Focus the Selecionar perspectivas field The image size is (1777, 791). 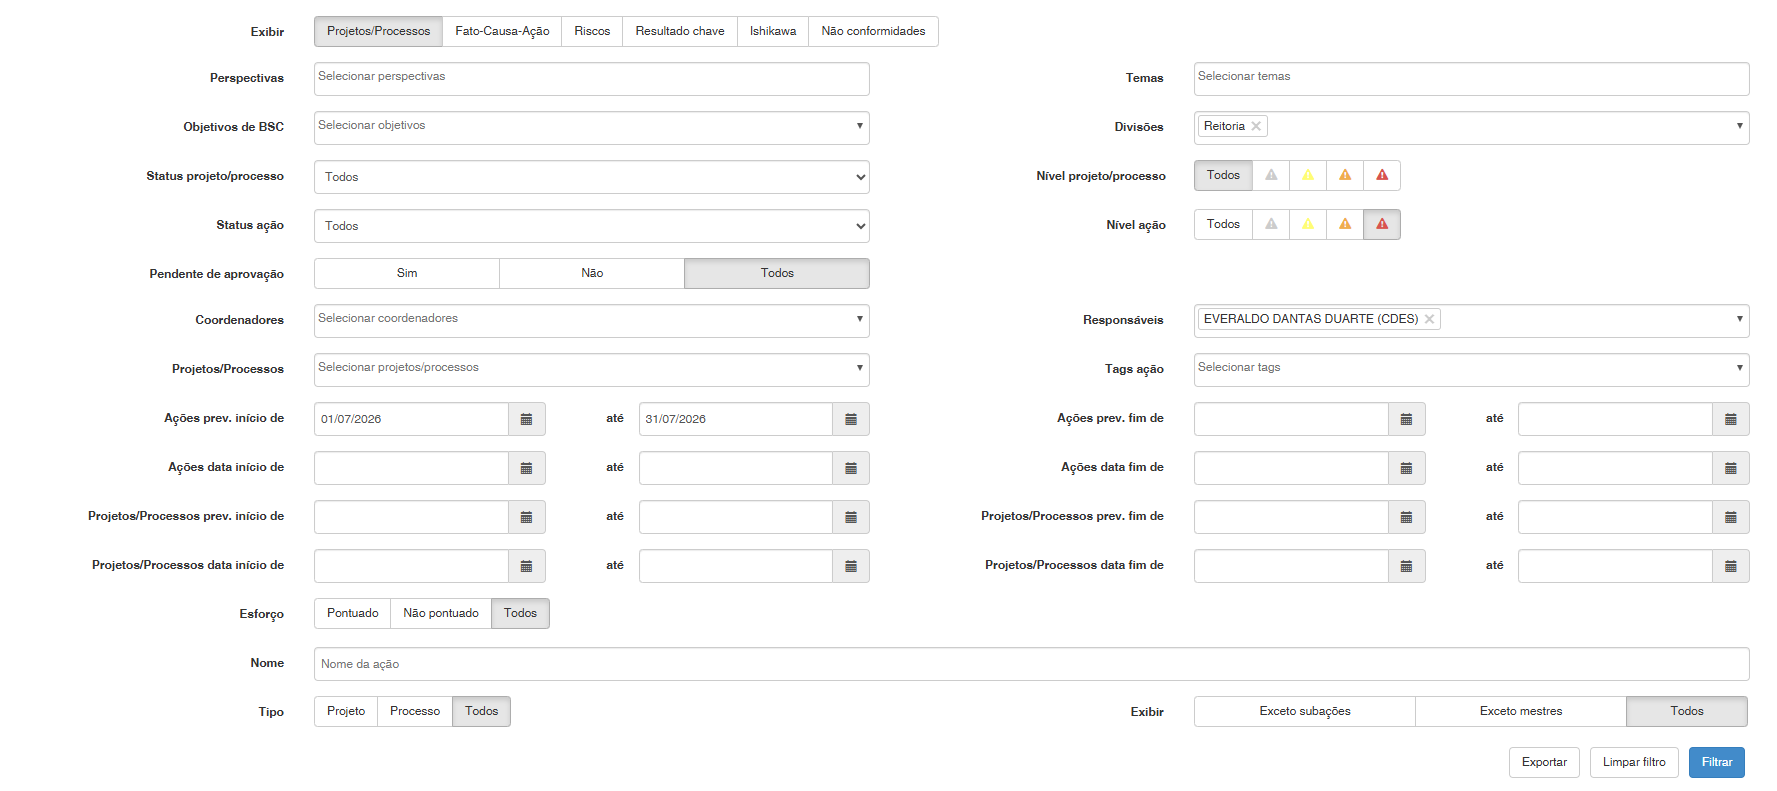click(592, 79)
